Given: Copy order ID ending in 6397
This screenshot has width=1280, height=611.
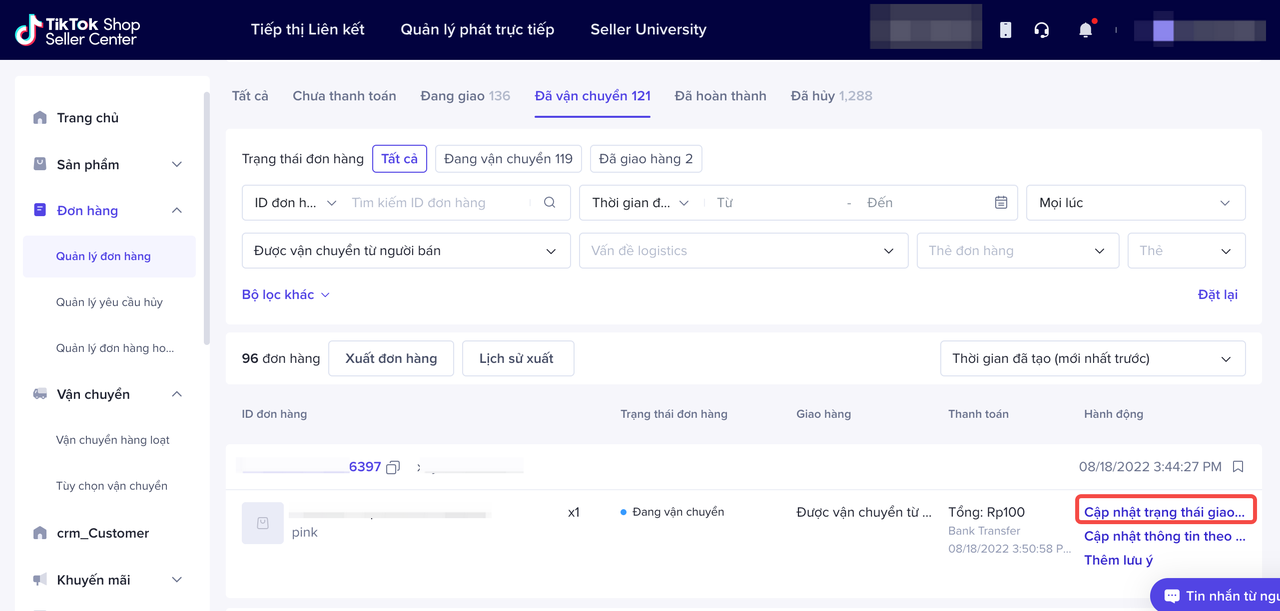Looking at the screenshot, I should click(x=393, y=467).
